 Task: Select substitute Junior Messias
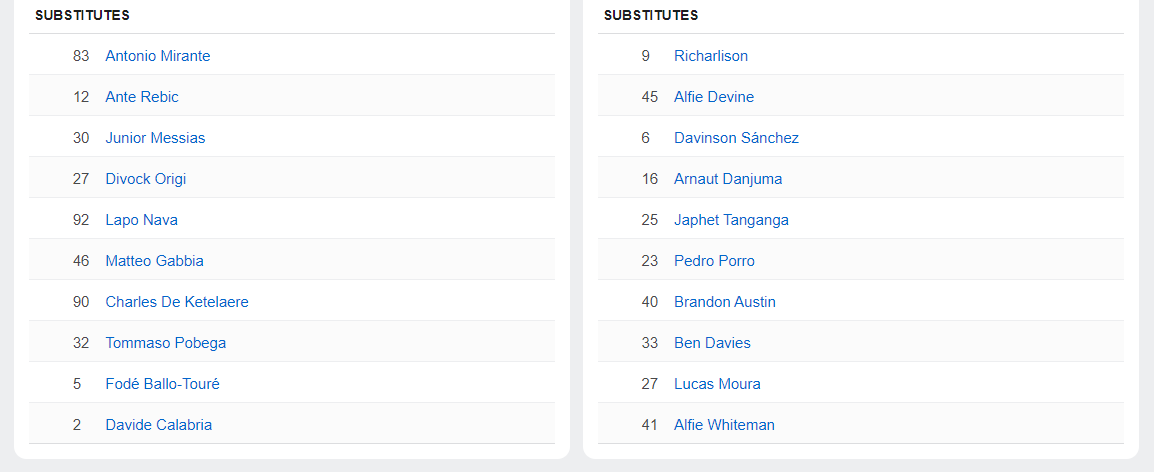point(155,138)
